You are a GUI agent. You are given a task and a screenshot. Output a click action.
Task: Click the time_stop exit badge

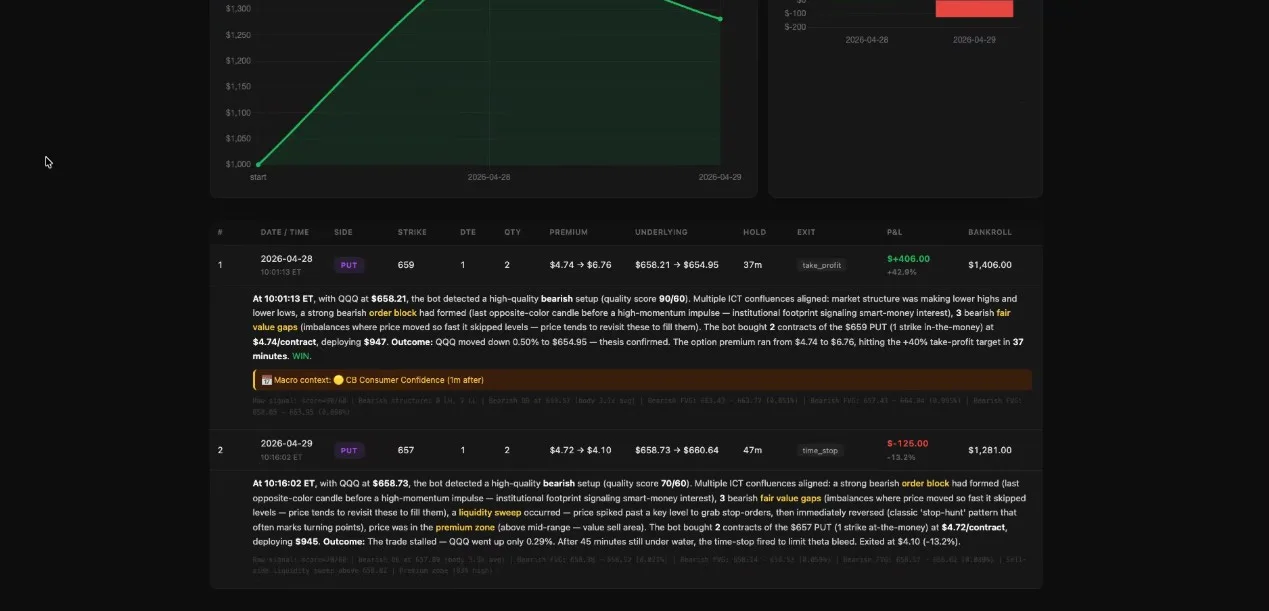point(819,450)
